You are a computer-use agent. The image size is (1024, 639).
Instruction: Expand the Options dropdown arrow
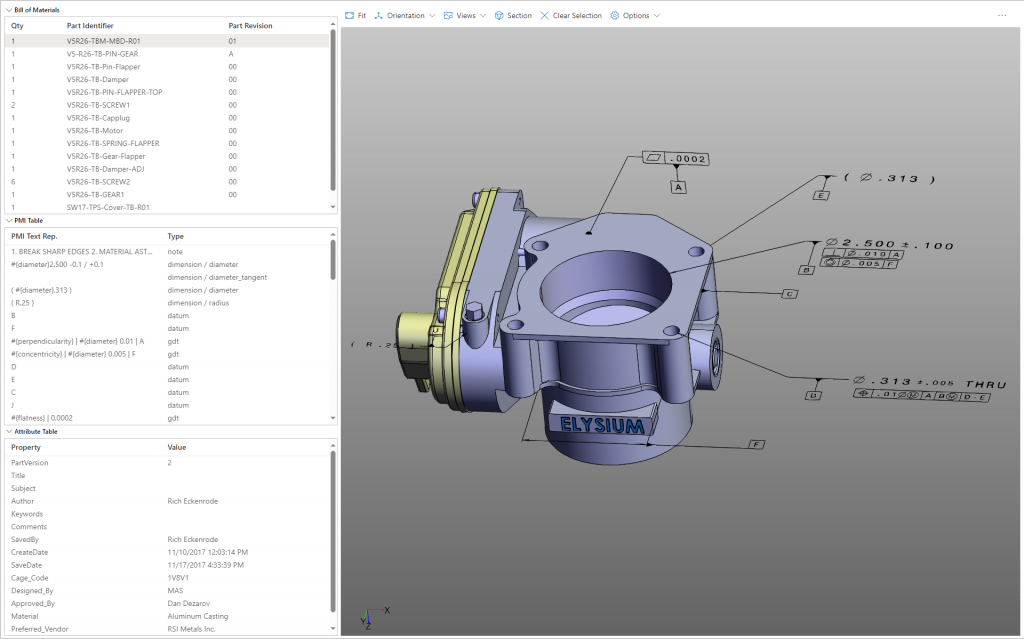click(657, 16)
